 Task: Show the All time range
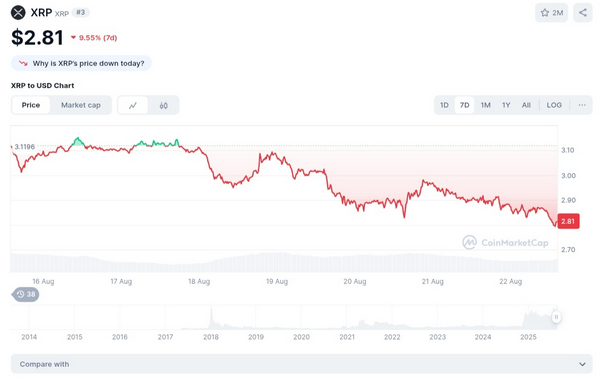(x=526, y=105)
